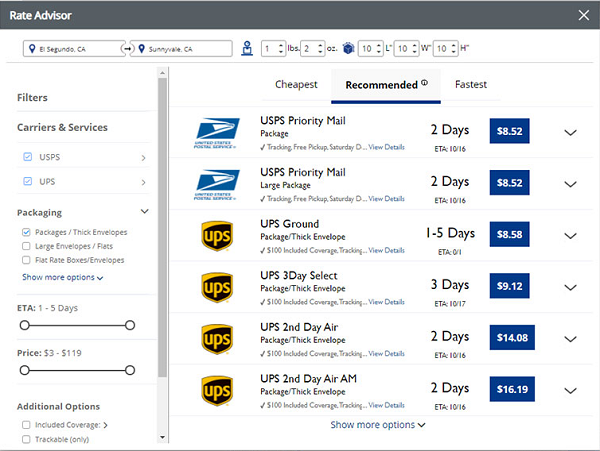
Task: Enable Large Envelopes / Flats checkbox
Action: coord(26,246)
